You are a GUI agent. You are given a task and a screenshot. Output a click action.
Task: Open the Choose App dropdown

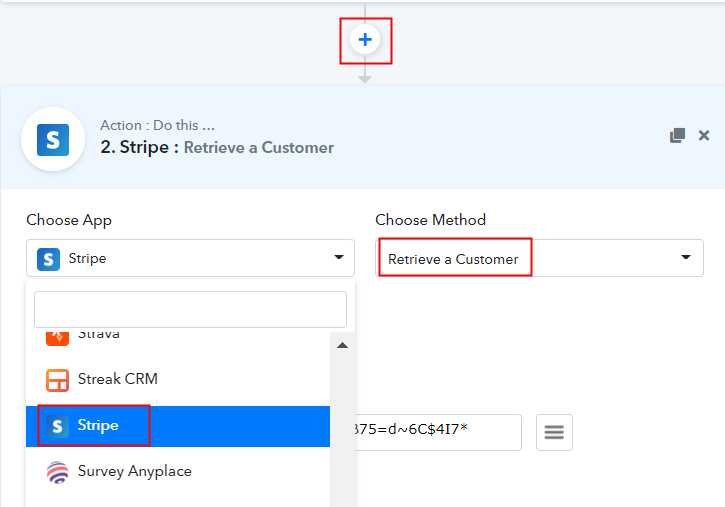[x=190, y=258]
